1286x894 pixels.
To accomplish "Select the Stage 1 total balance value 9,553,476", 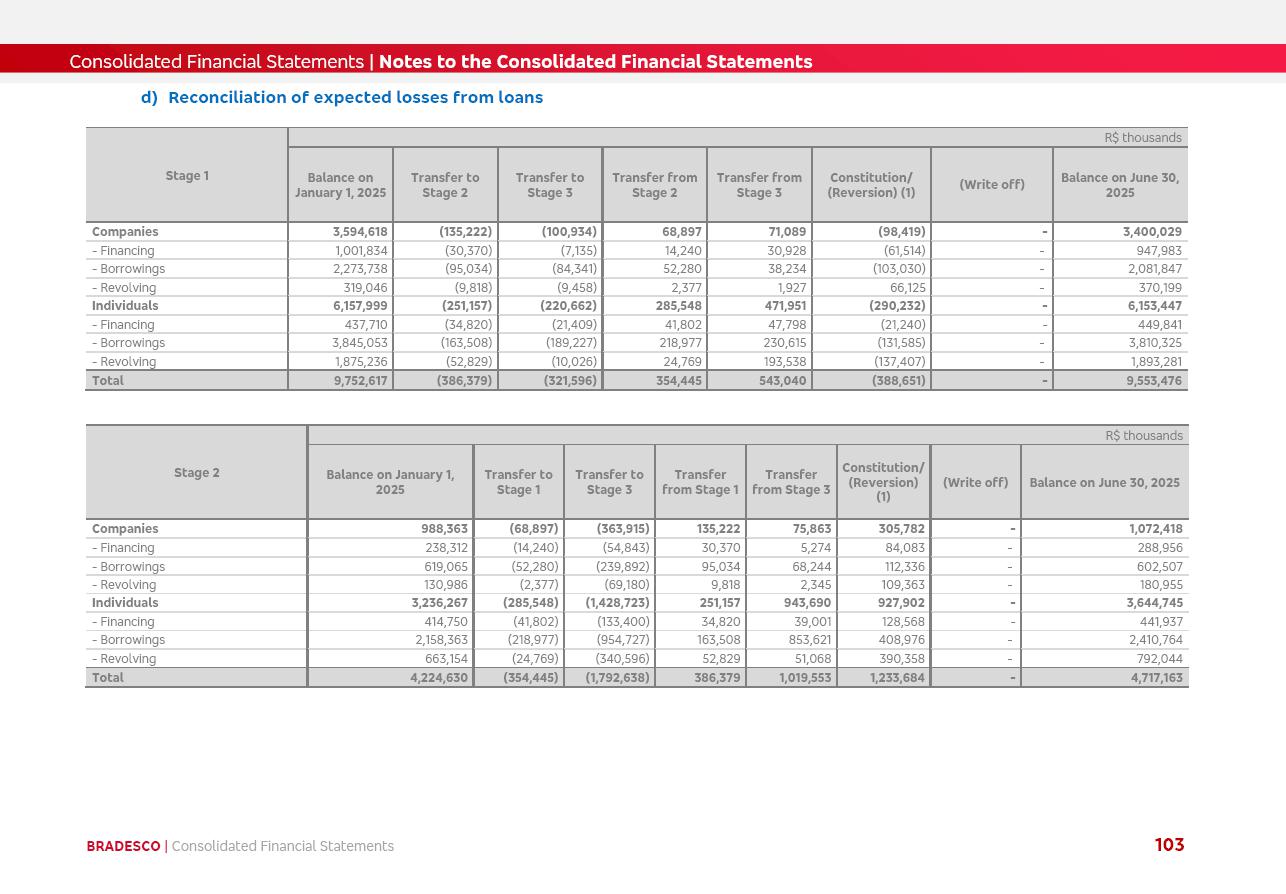I will (1154, 381).
